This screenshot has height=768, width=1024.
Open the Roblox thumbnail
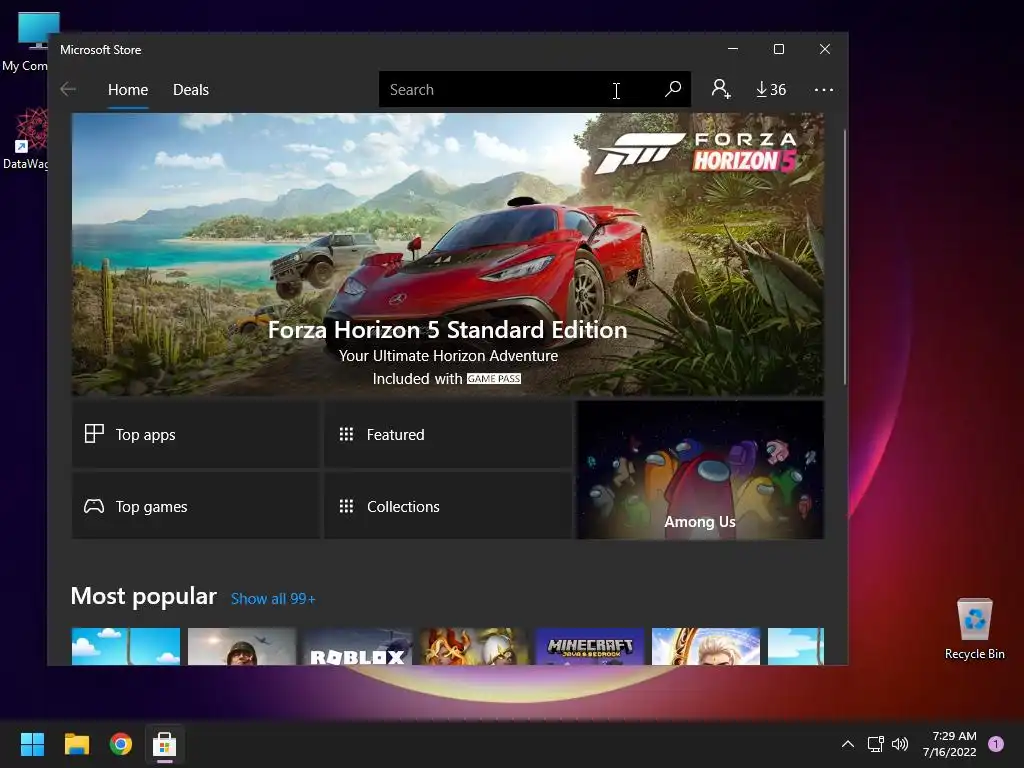tap(357, 647)
